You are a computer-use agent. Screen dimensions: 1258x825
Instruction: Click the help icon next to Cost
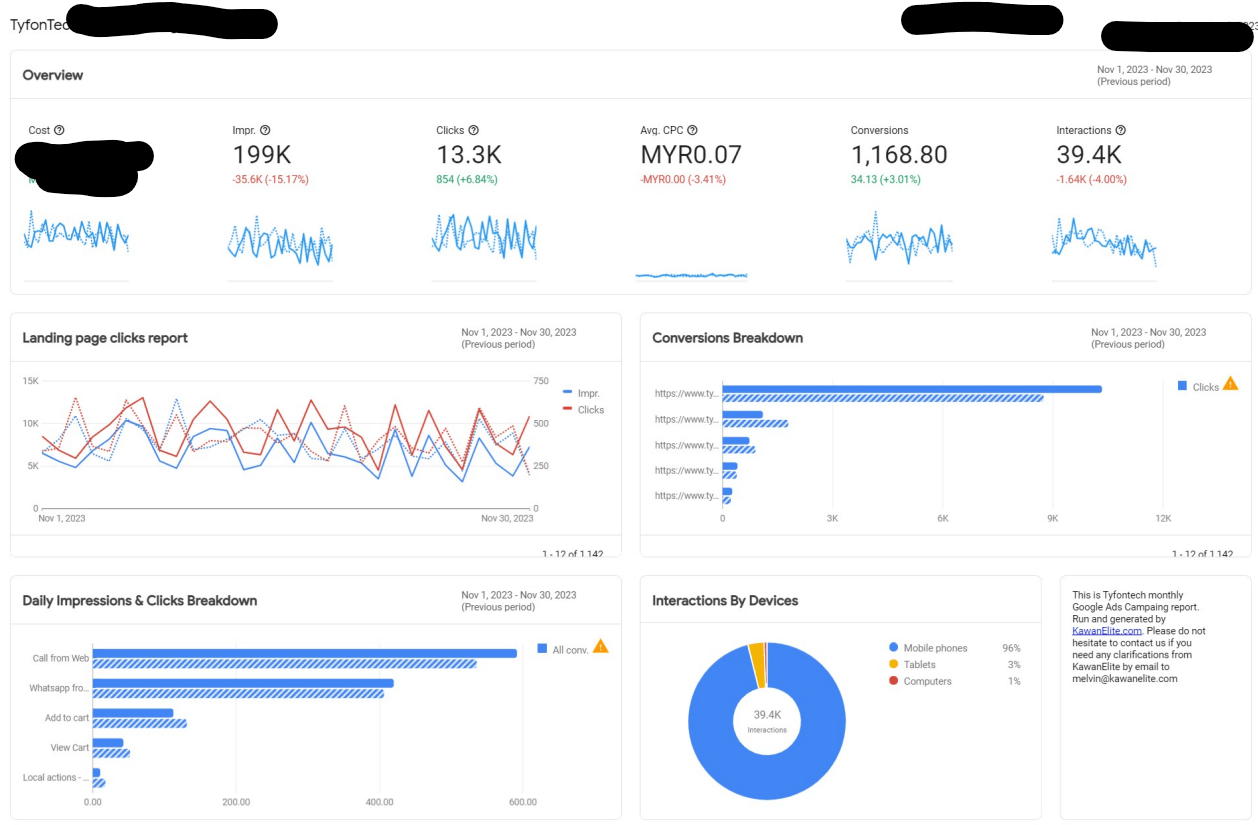tap(59, 130)
